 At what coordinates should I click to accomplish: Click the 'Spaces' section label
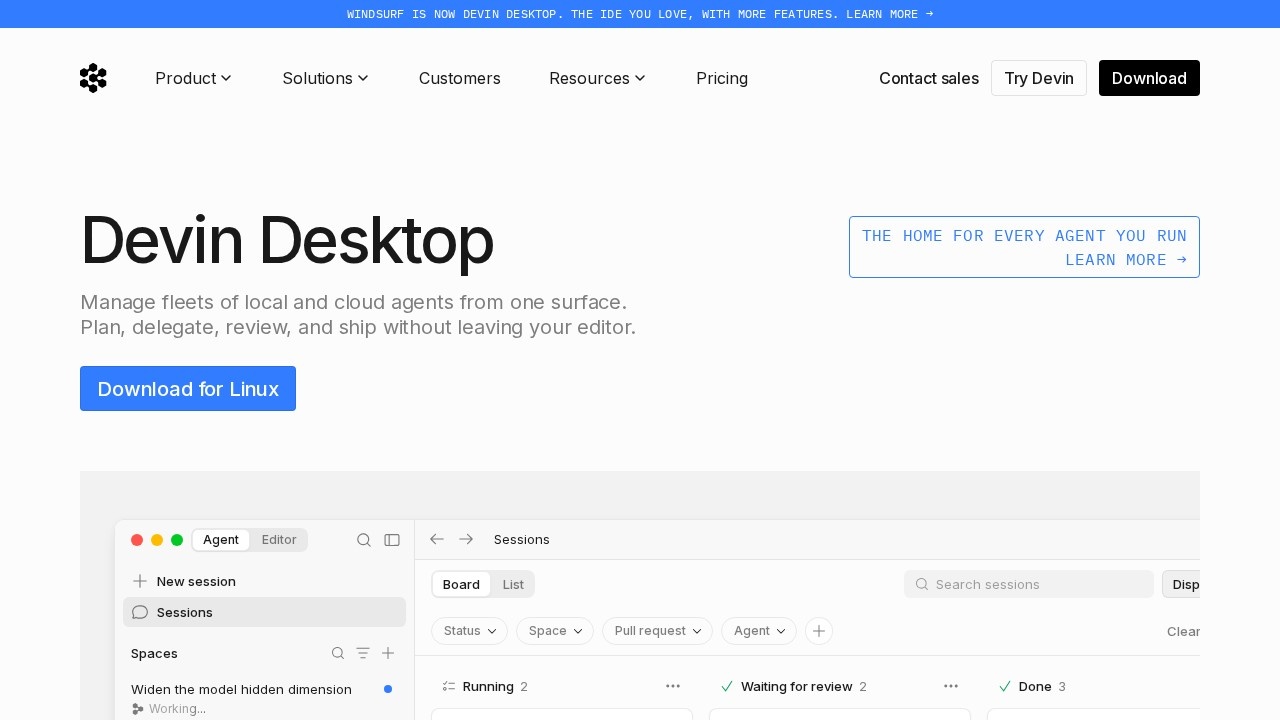154,653
